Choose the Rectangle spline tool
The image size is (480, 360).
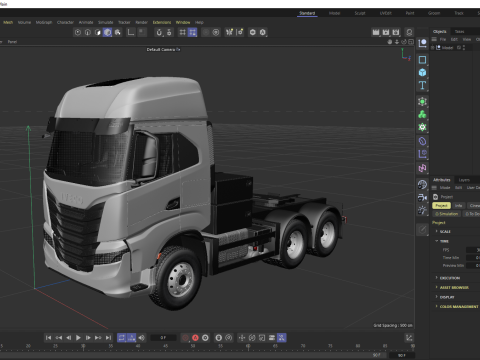pyautogui.click(x=422, y=60)
